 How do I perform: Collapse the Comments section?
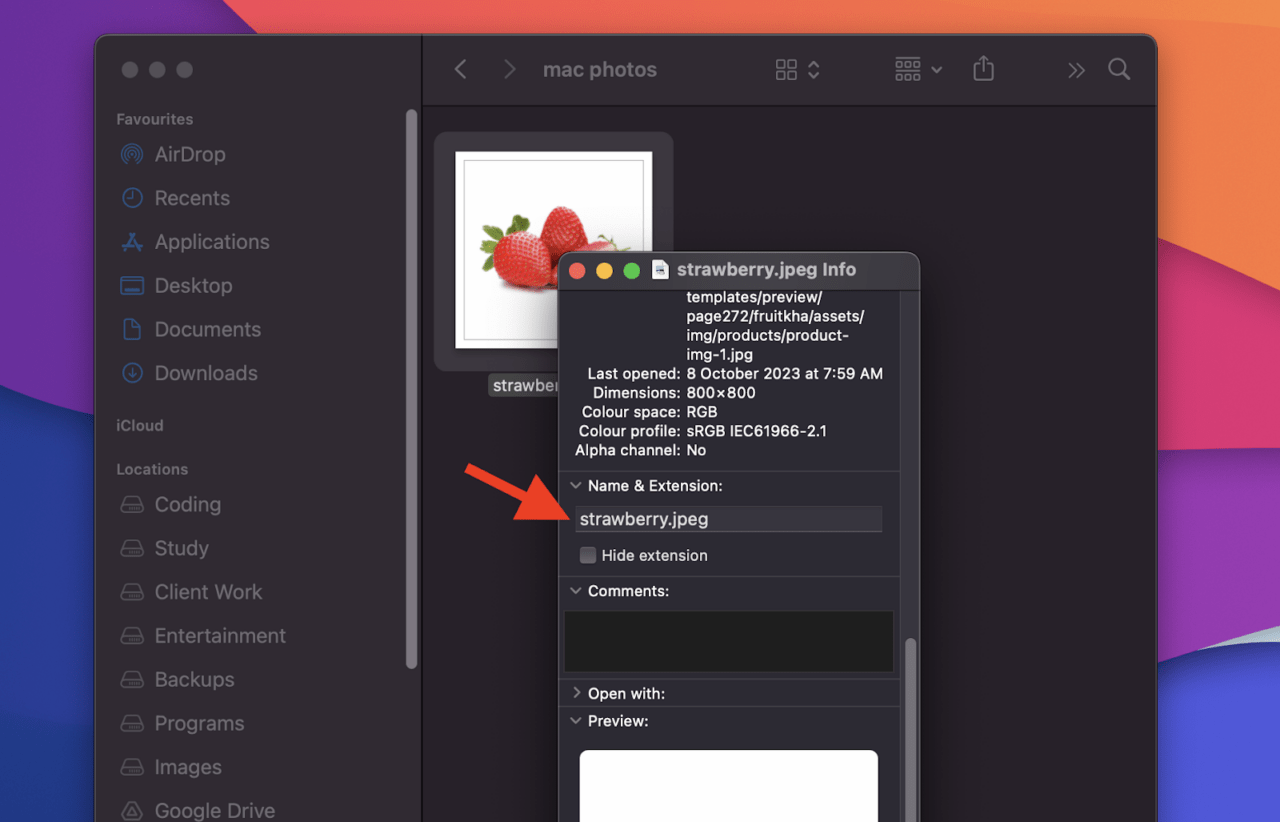click(576, 591)
